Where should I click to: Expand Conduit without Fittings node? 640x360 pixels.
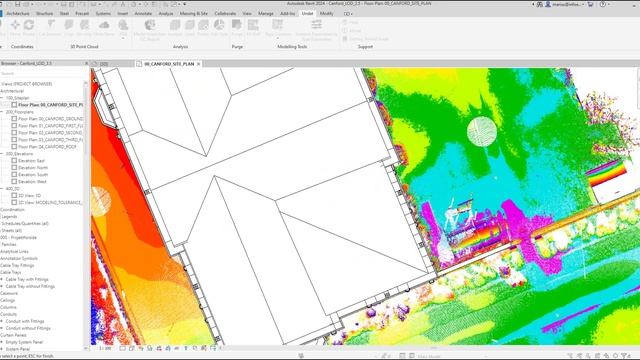click(2, 328)
